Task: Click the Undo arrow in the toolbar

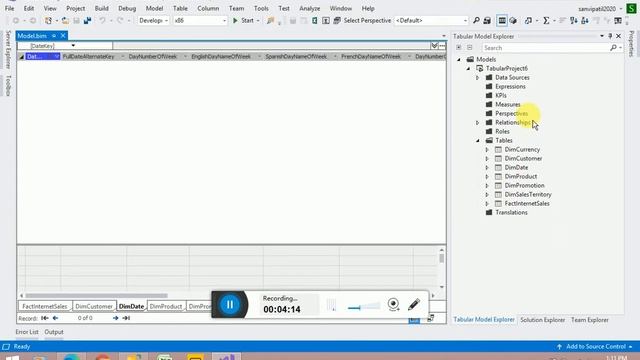Action: (x=102, y=20)
